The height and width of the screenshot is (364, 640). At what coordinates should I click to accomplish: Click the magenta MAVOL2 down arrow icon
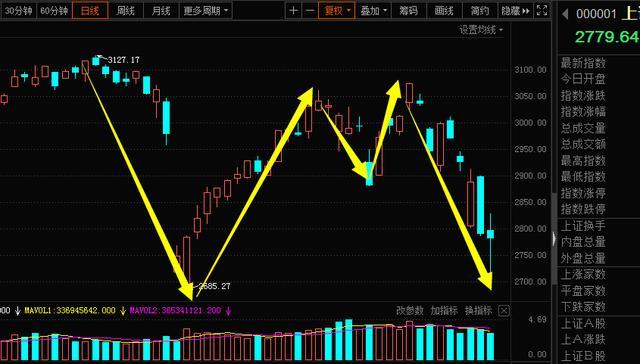[x=228, y=311]
